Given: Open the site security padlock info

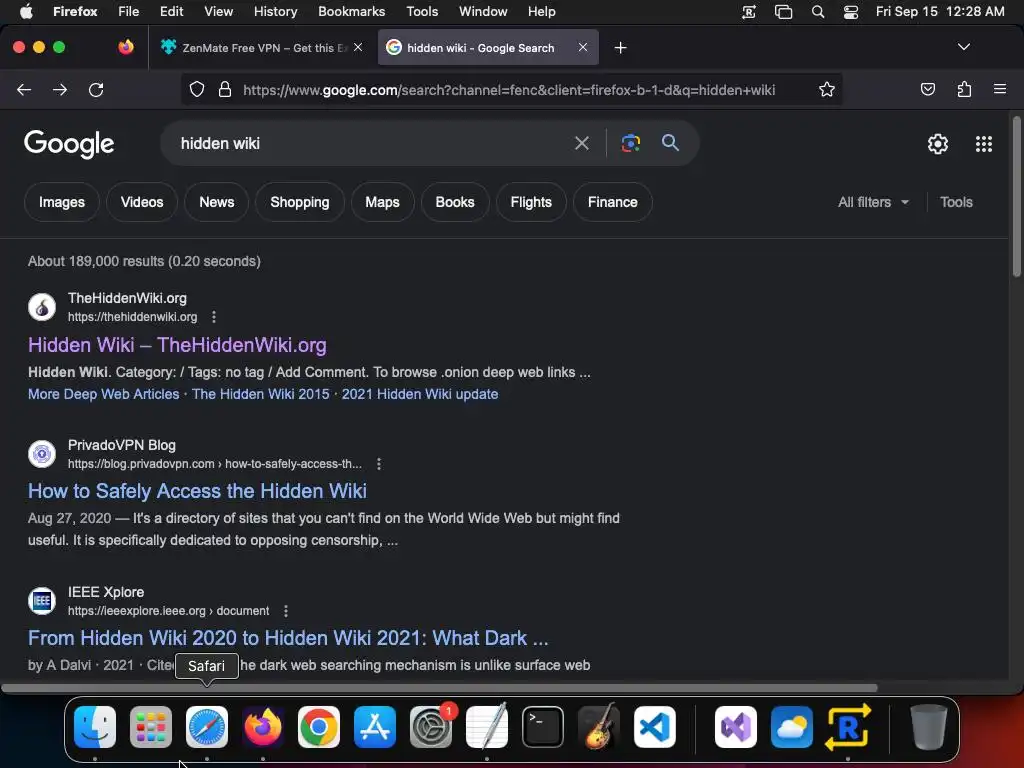Looking at the screenshot, I should click(x=225, y=89).
